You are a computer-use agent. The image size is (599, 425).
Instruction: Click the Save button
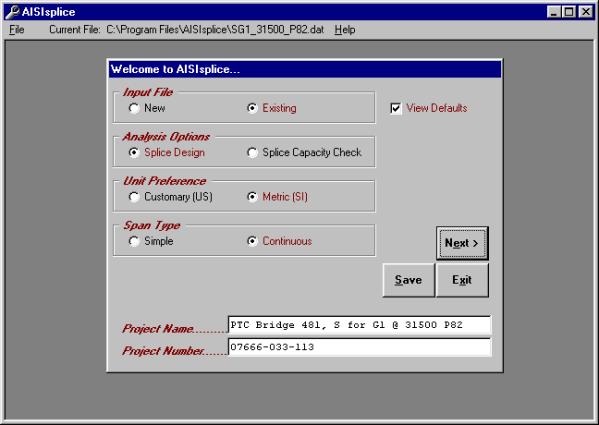click(408, 280)
